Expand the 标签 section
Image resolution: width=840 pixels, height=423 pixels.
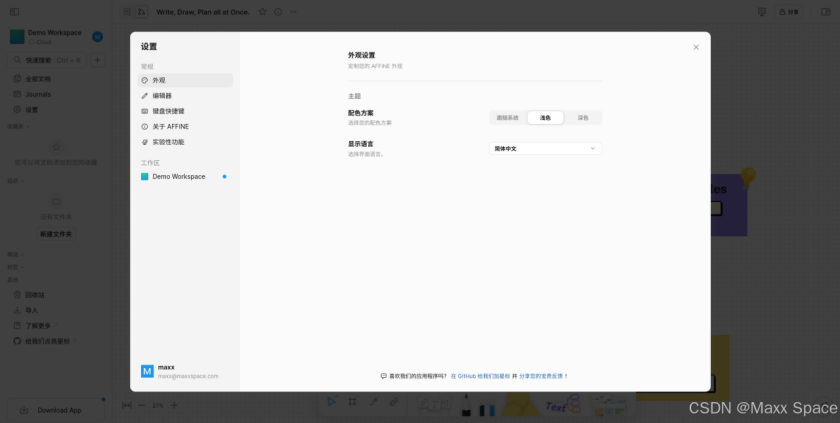tap(15, 267)
